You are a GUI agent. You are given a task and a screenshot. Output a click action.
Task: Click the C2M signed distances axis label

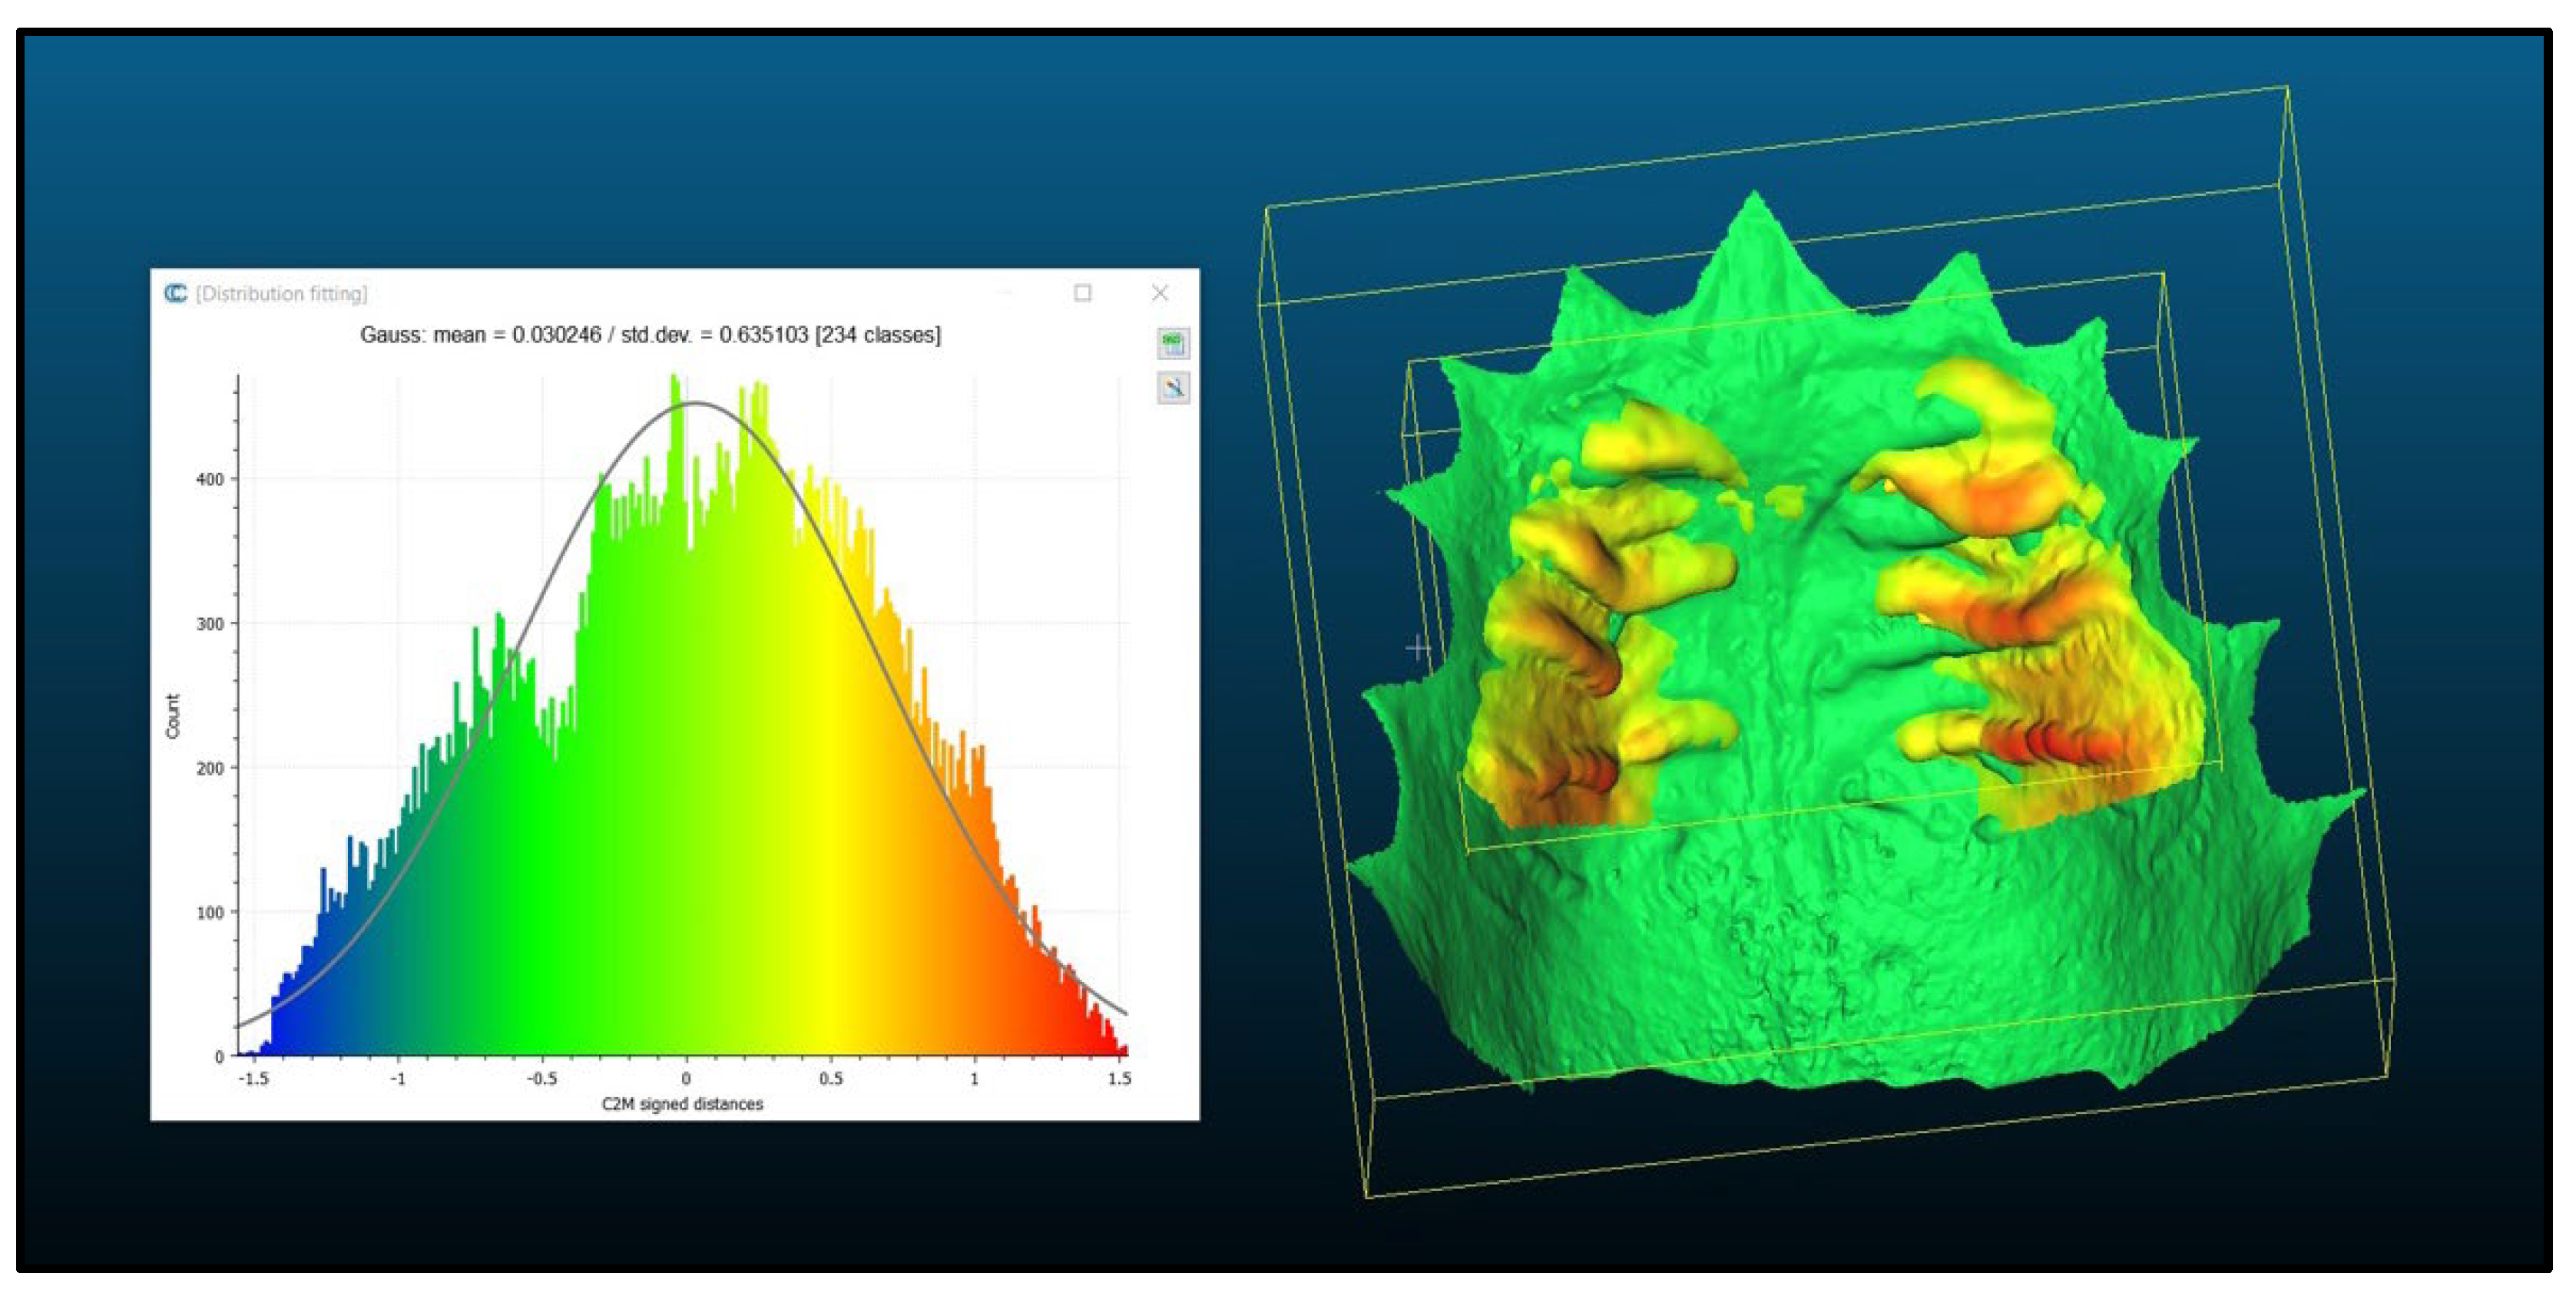tap(682, 1104)
